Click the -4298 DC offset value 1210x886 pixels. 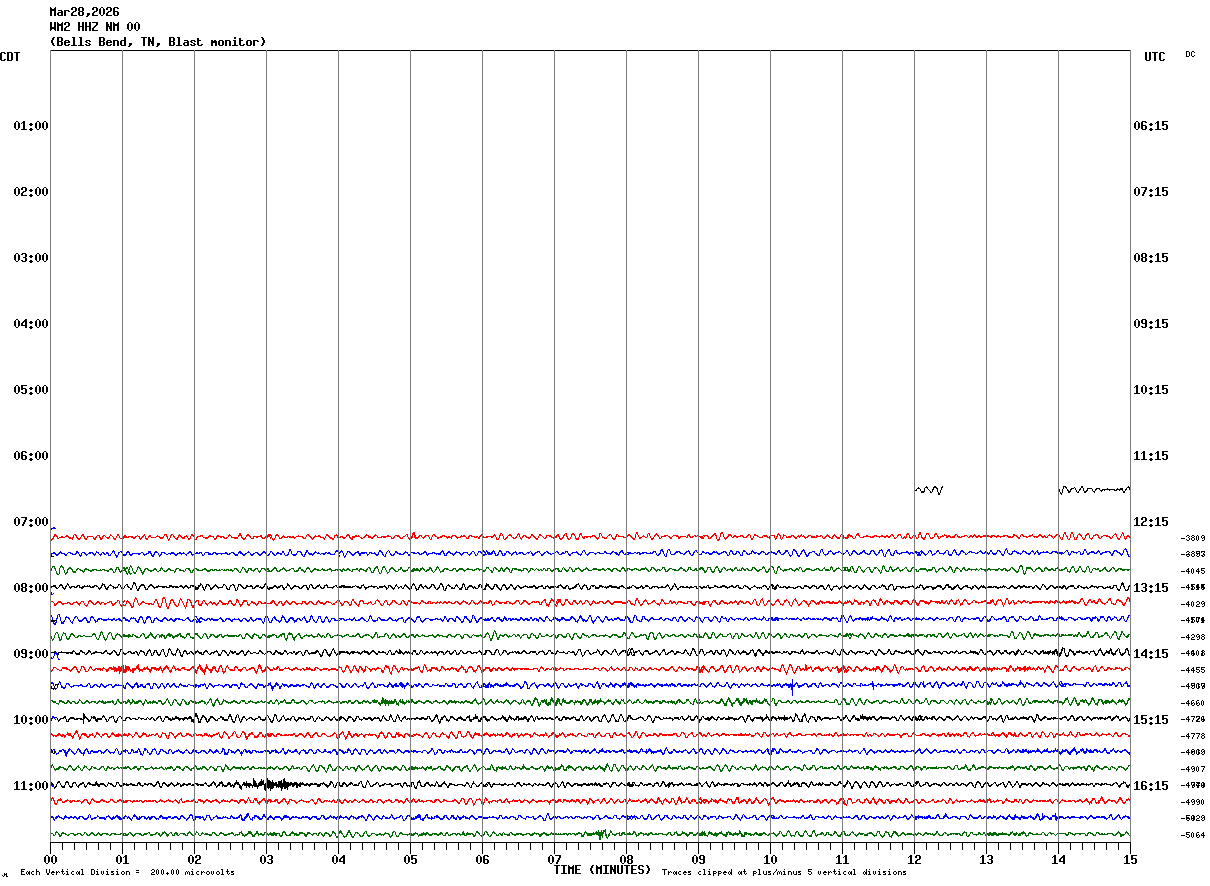(1192, 638)
